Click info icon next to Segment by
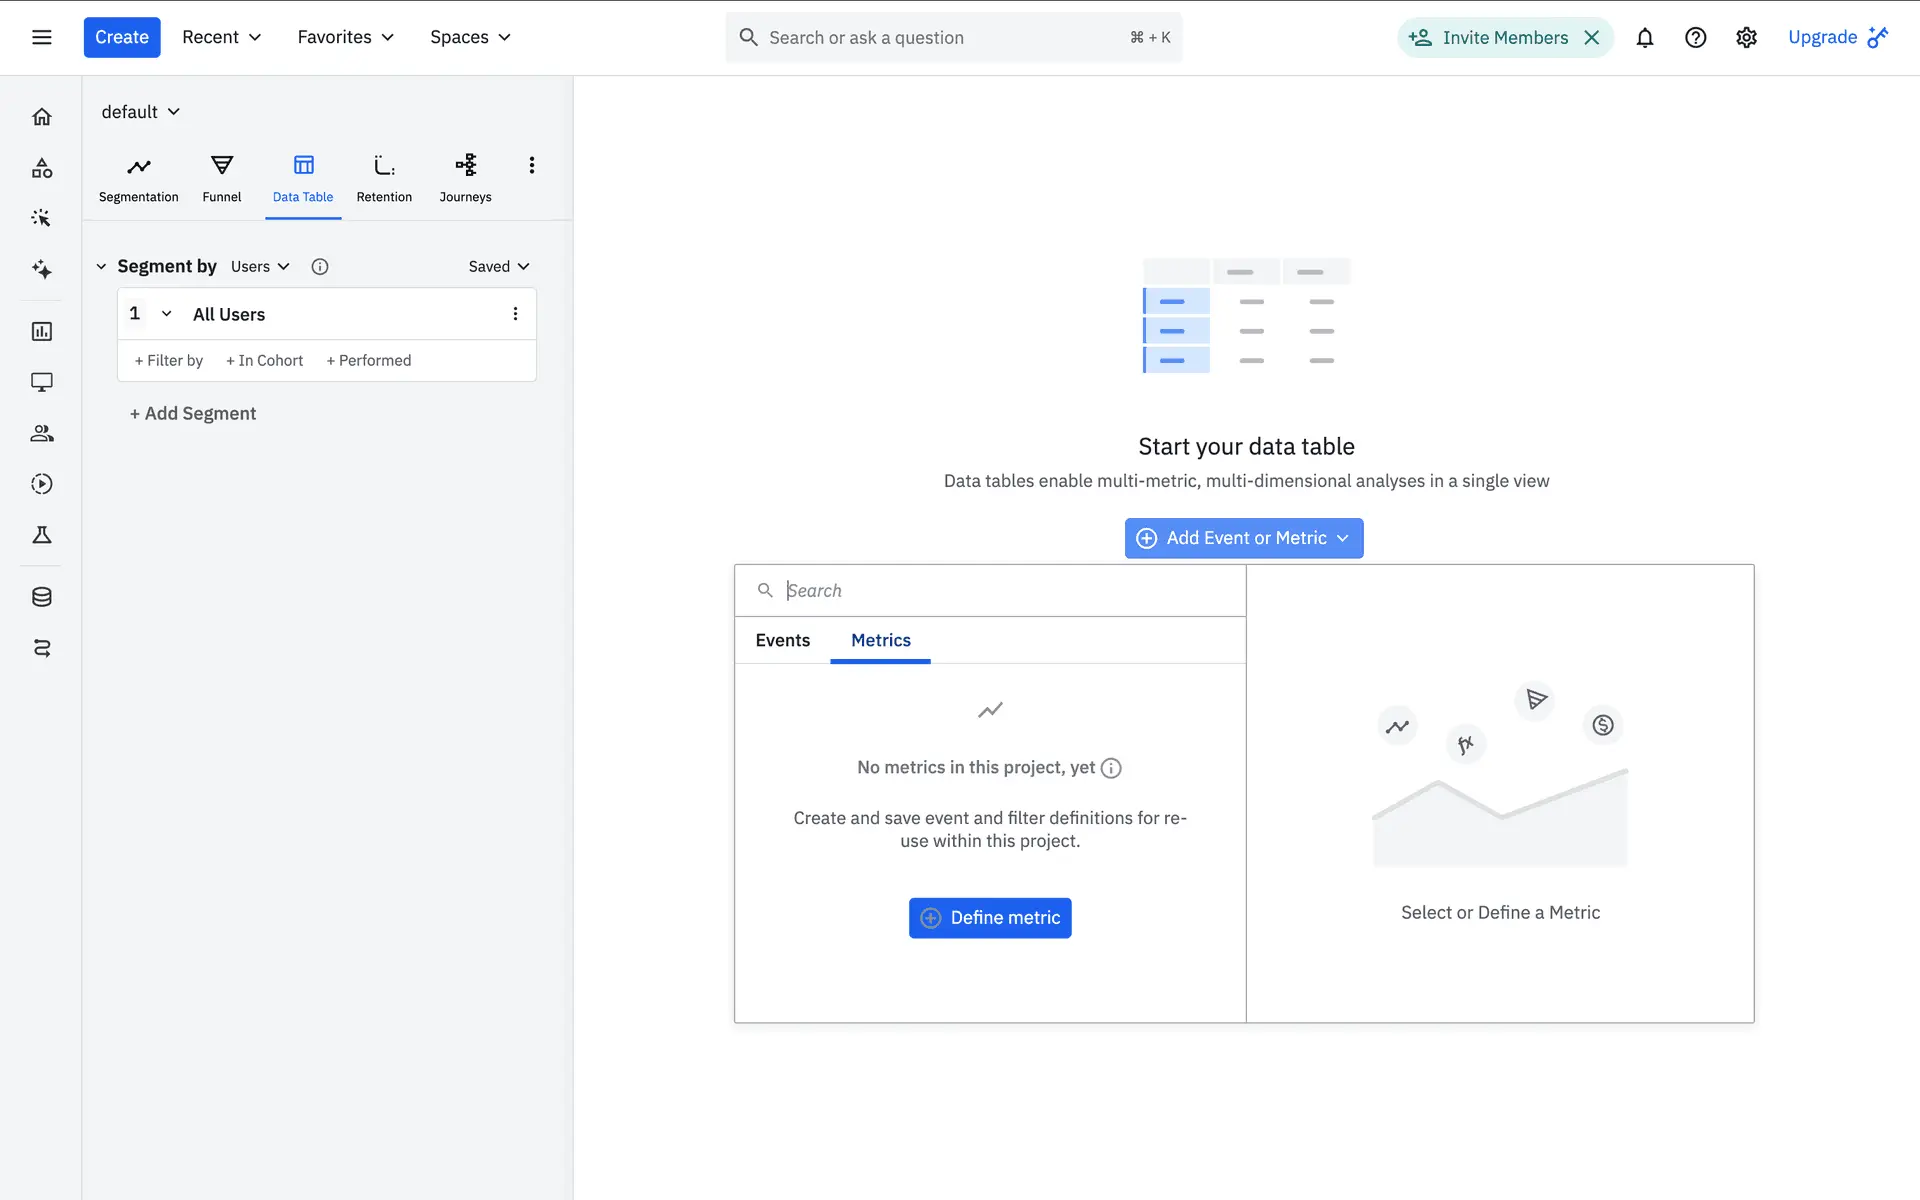 click(x=320, y=267)
